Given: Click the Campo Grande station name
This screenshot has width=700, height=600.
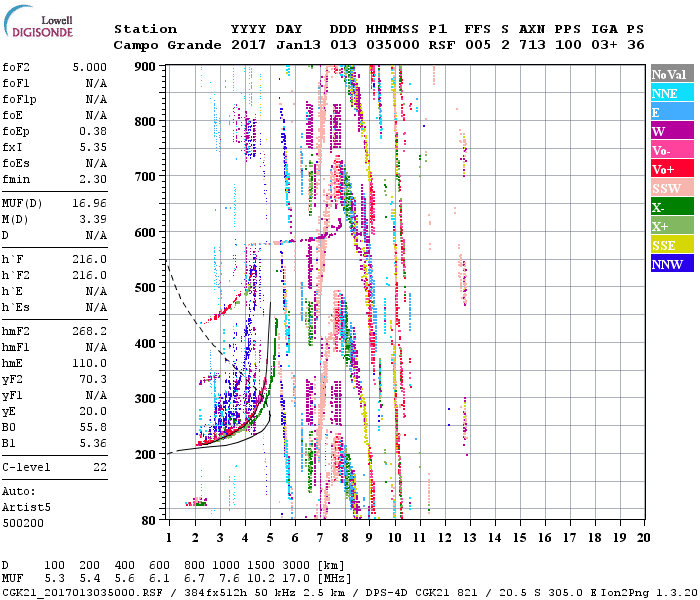Looking at the screenshot, I should pyautogui.click(x=161, y=45).
